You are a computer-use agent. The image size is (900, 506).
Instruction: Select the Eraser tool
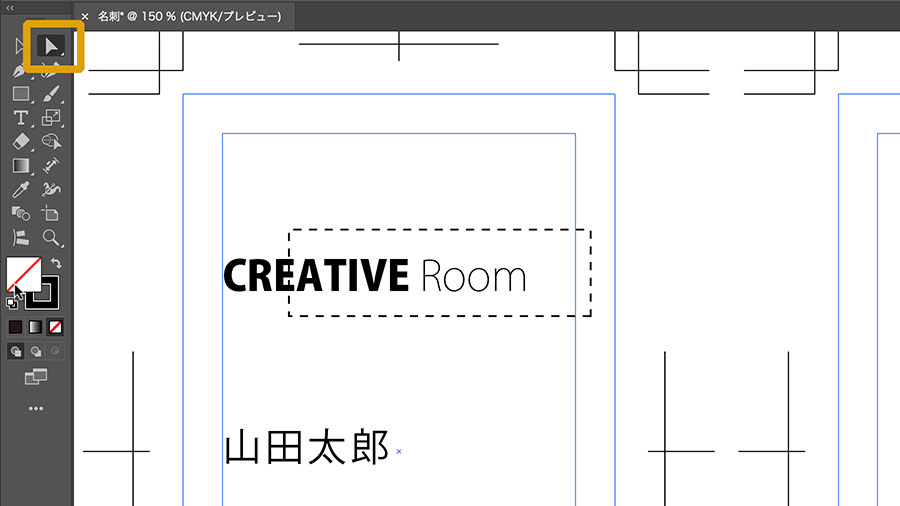tap(21, 142)
